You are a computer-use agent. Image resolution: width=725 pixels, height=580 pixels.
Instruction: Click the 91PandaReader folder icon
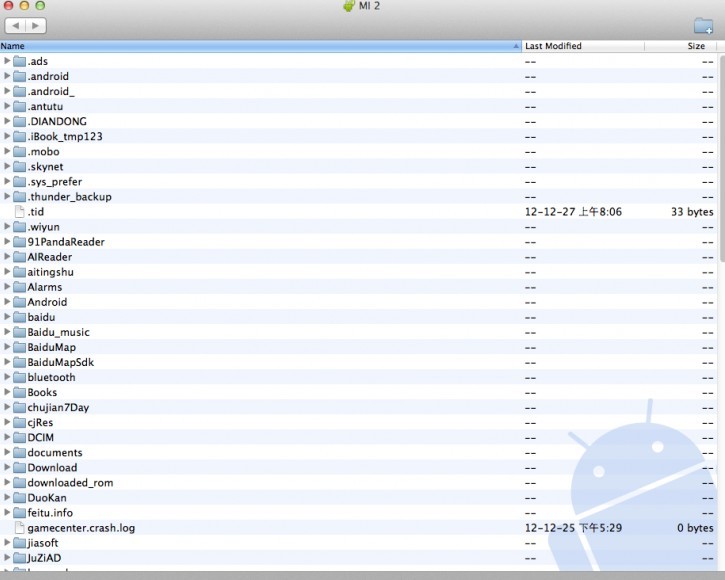[19, 242]
